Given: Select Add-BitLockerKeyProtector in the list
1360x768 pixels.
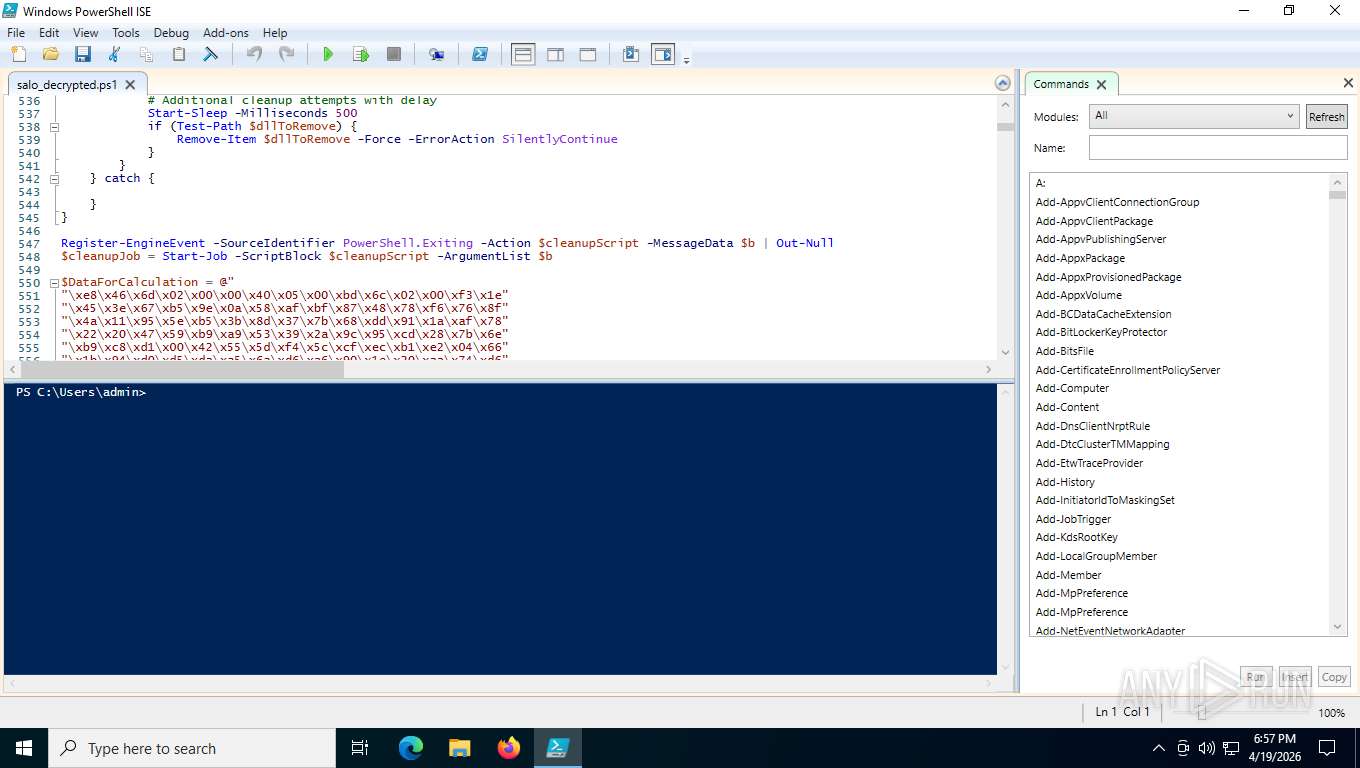Looking at the screenshot, I should tap(1101, 332).
